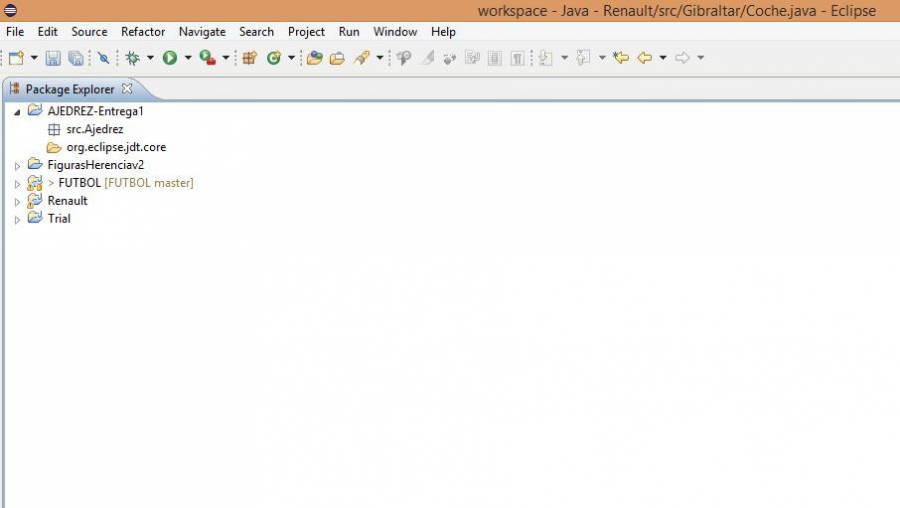
Task: Collapse the AJEDREZ-Entrega1 project tree
Action: [17, 112]
